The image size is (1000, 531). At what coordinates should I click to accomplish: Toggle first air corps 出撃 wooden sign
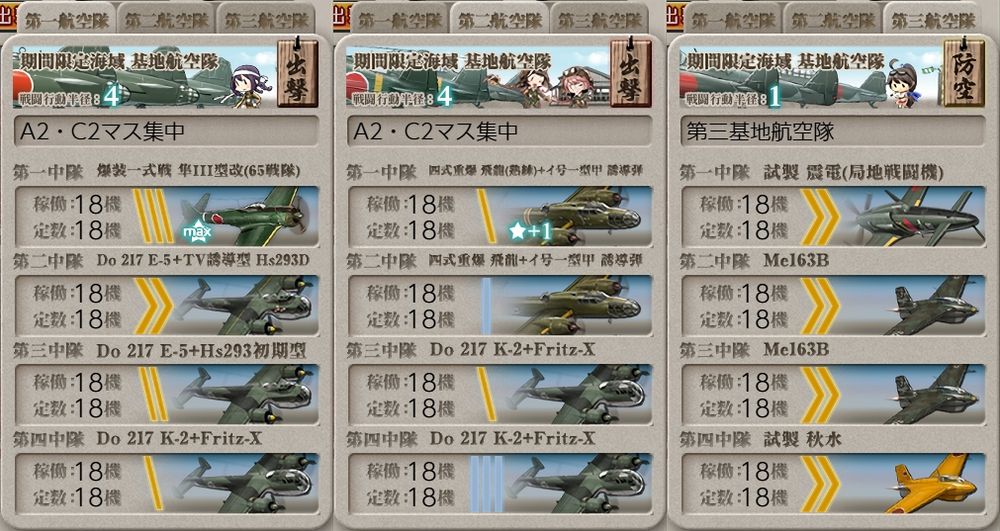[297, 72]
